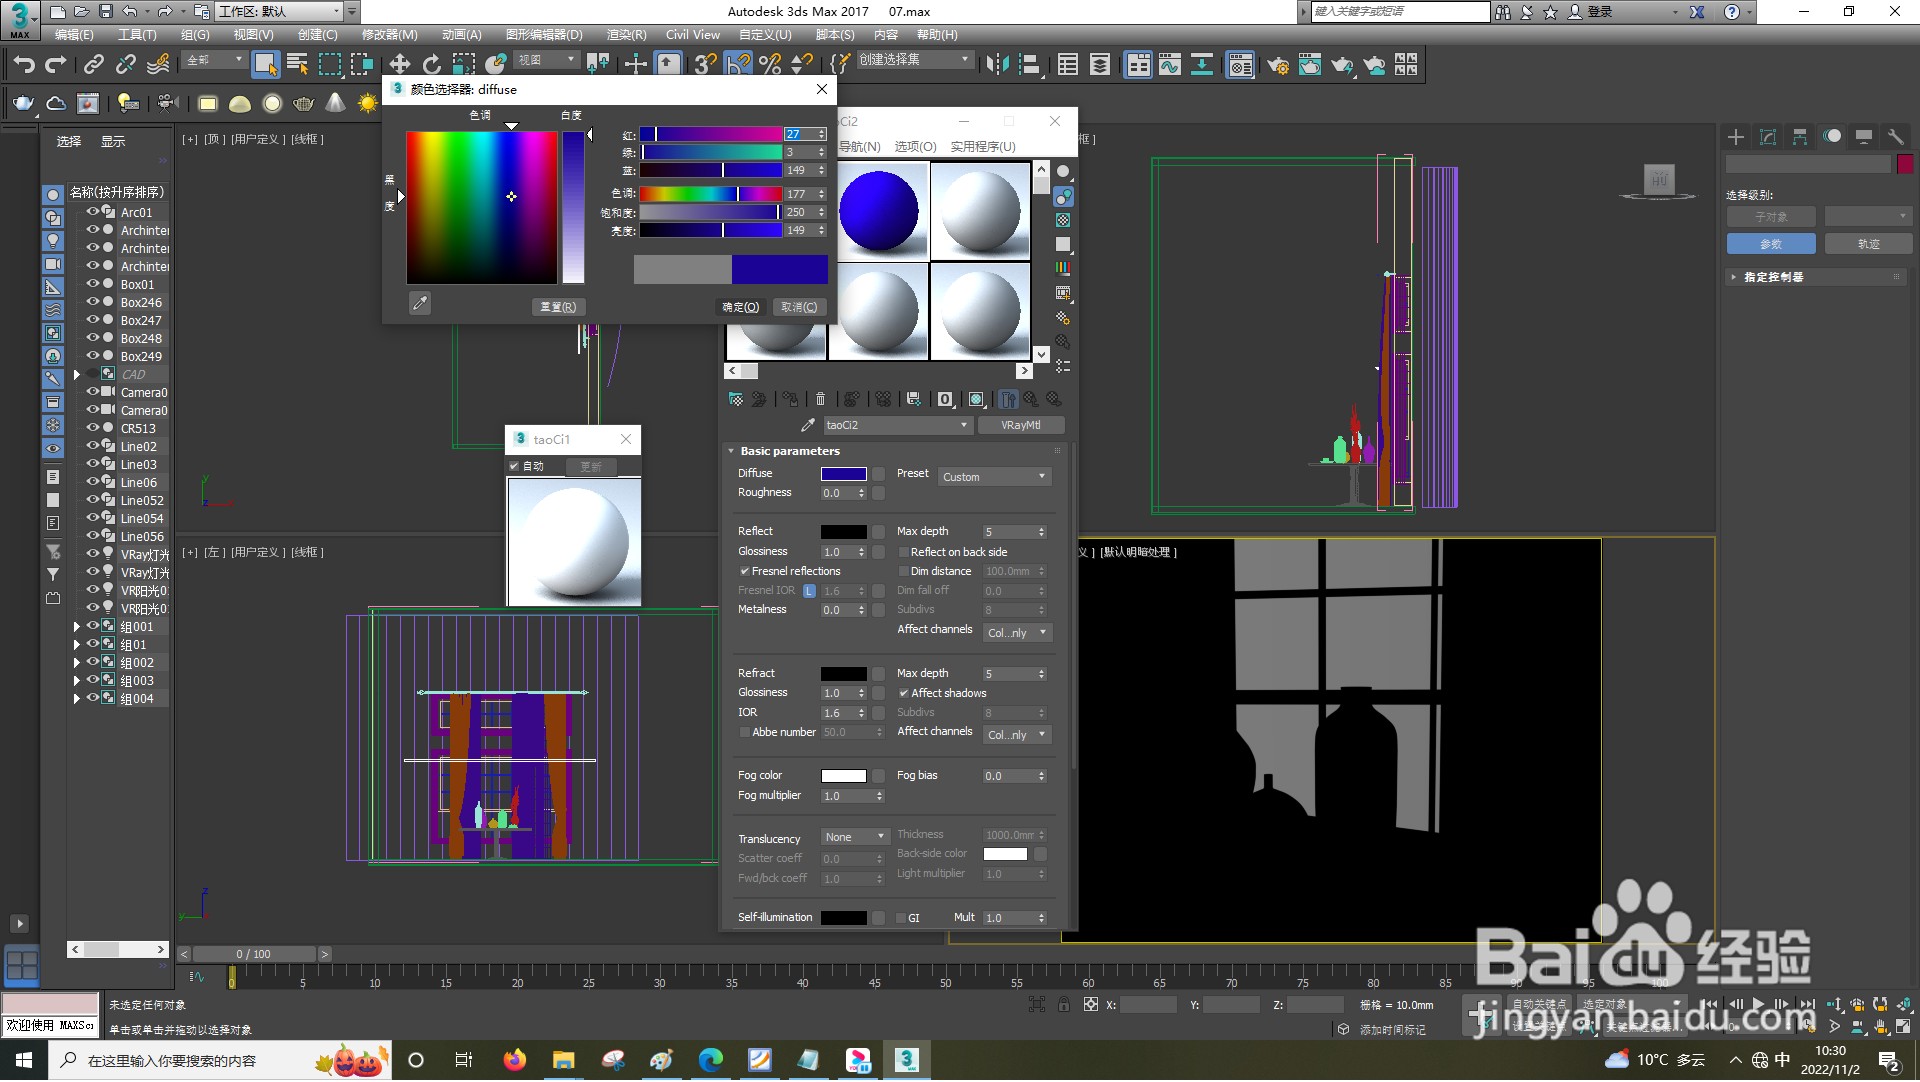Open the 创建选择集 named selection dropdown
Viewport: 1920px width, 1082px height.
pyautogui.click(x=914, y=60)
